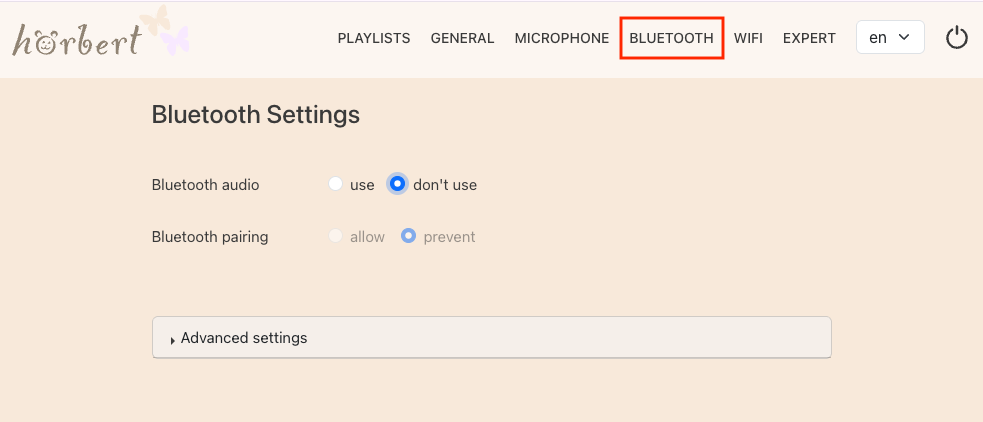Click the disclosure triangle beside Advanced settings
Viewport: 983px width, 422px height.
(x=173, y=339)
